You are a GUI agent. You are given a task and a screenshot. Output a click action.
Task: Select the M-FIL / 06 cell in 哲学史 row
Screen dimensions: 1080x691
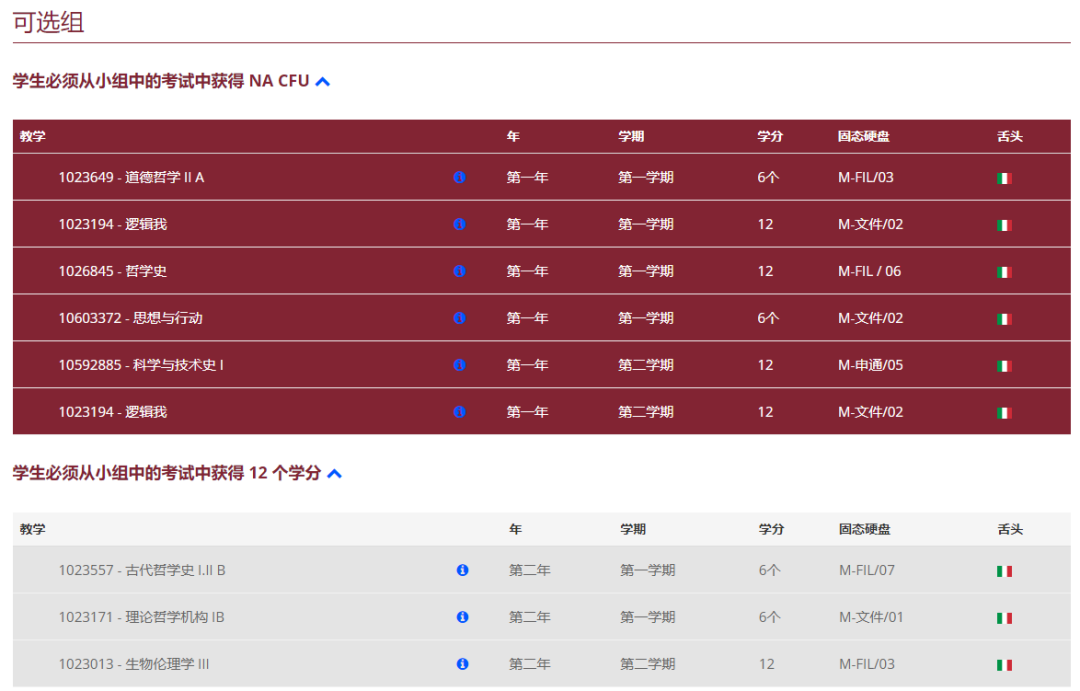869,271
